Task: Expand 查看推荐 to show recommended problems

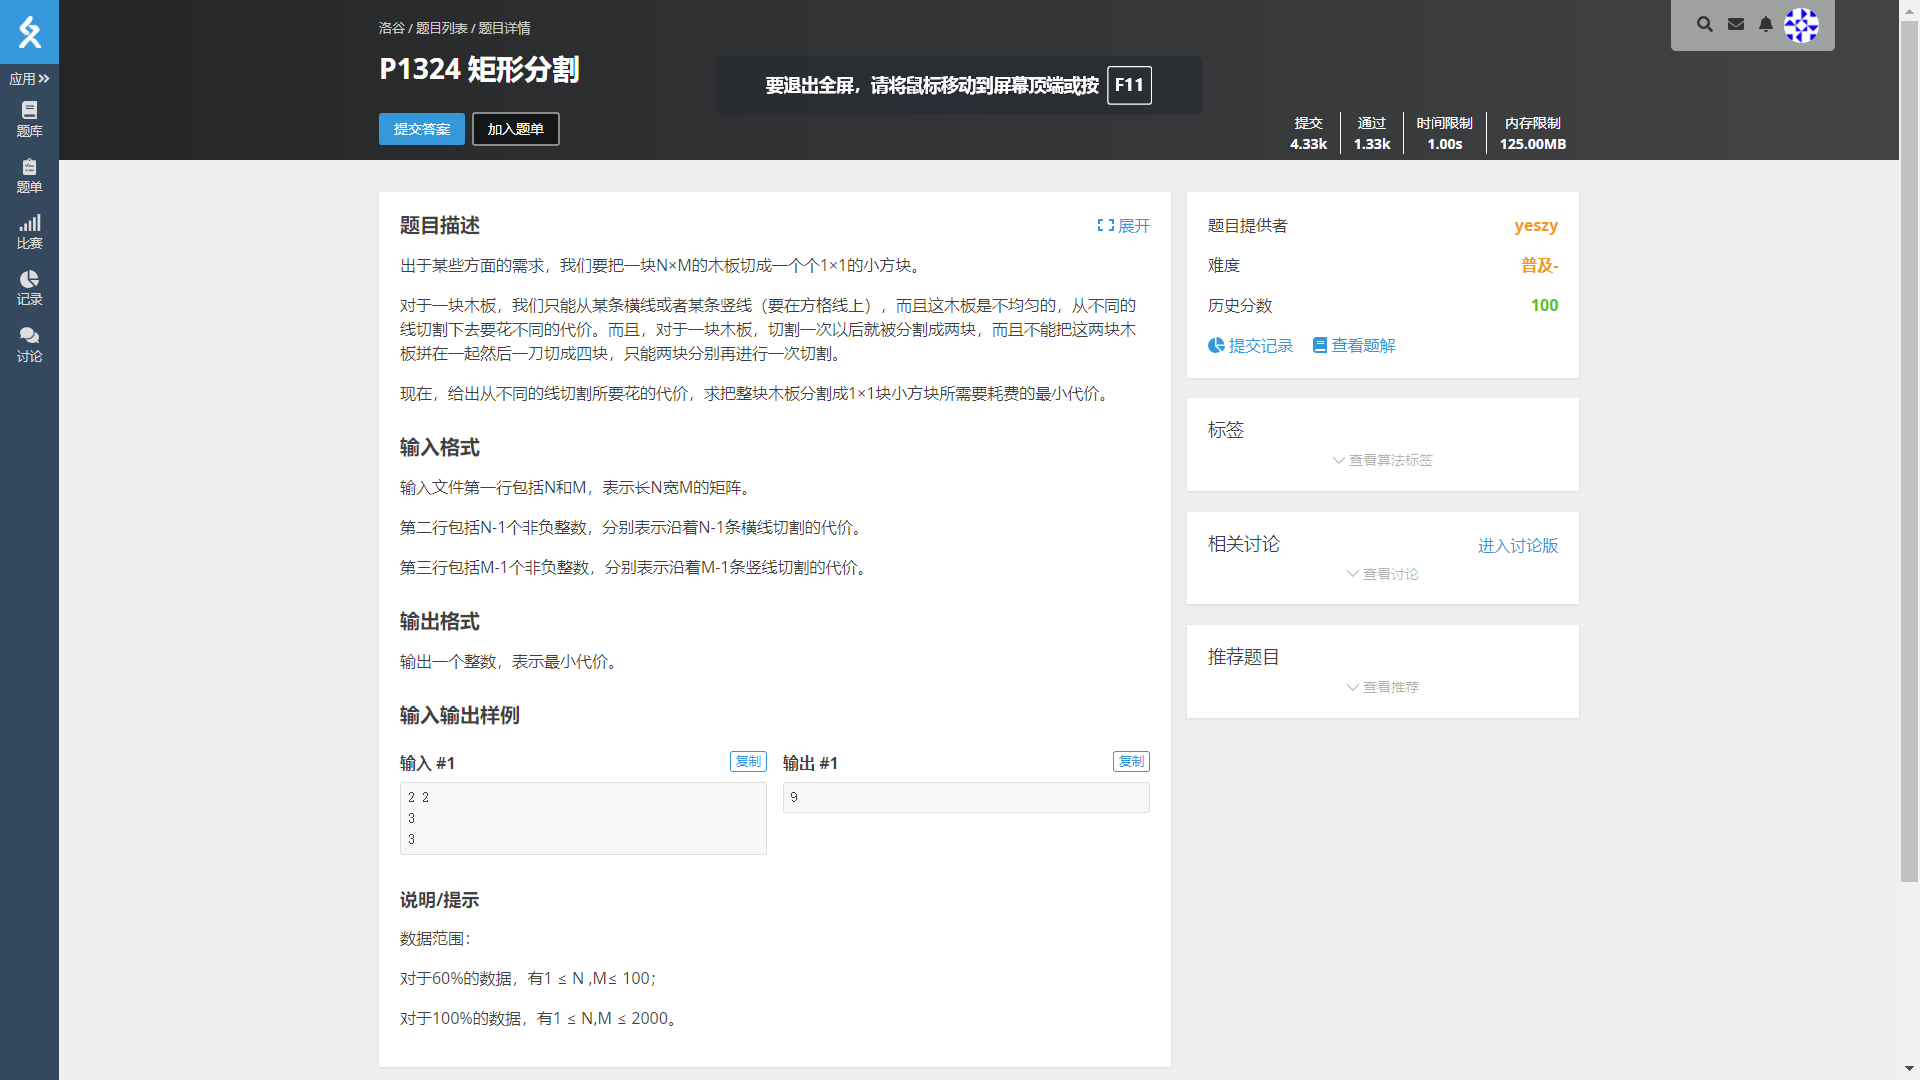Action: [1382, 687]
